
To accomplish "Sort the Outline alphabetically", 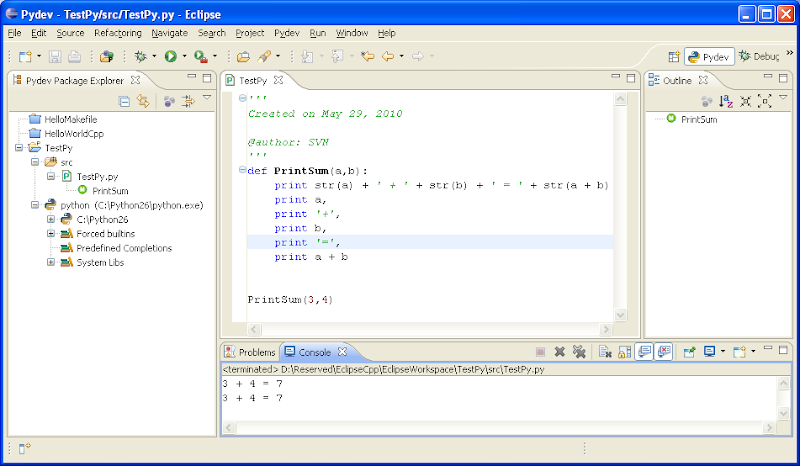I will pyautogui.click(x=726, y=101).
